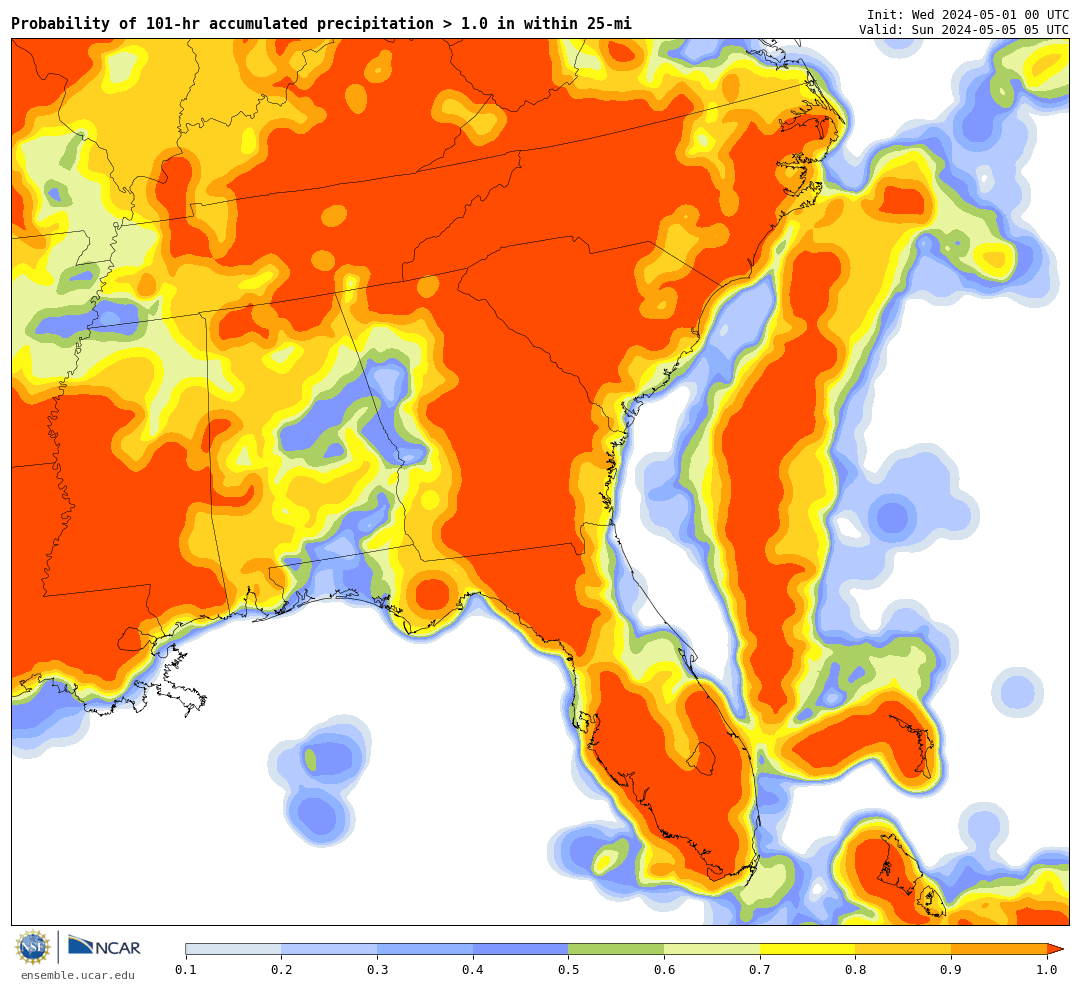Click the 0.3 to 0.4 blue swatch

[425, 949]
